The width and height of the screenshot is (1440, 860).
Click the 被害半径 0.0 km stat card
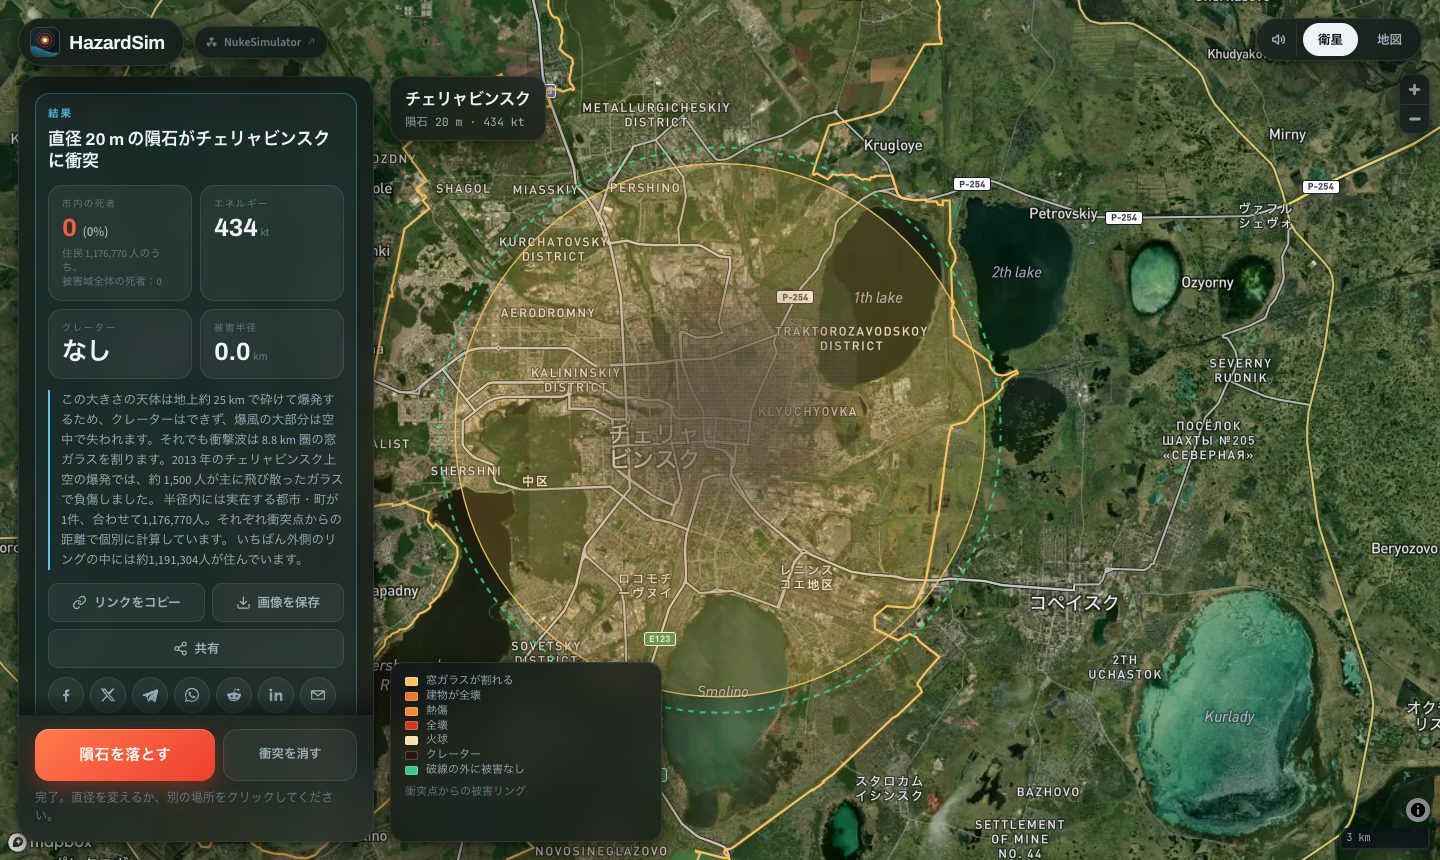(x=272, y=344)
